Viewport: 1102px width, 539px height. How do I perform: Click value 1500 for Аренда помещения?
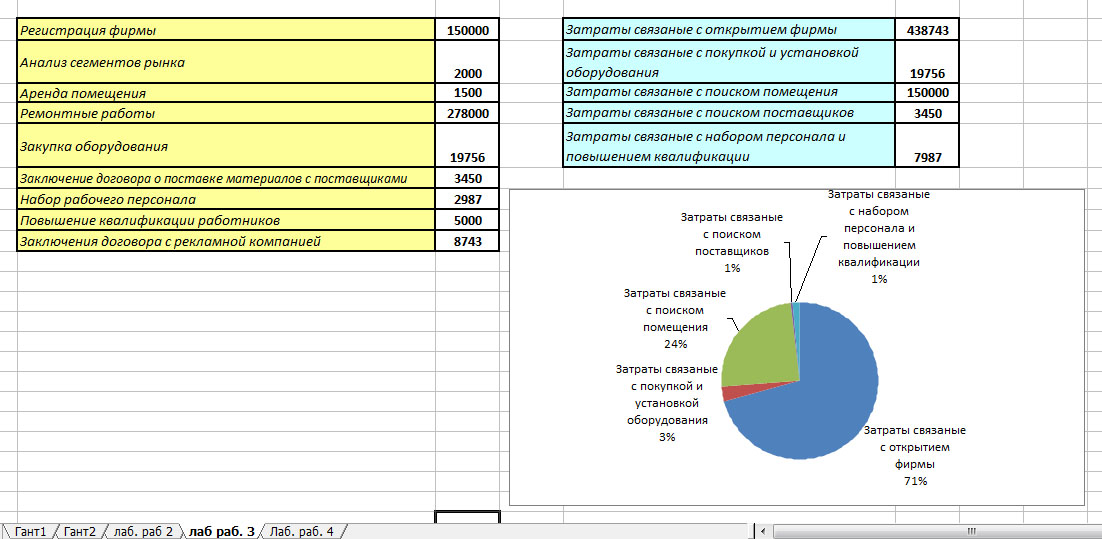coord(467,93)
